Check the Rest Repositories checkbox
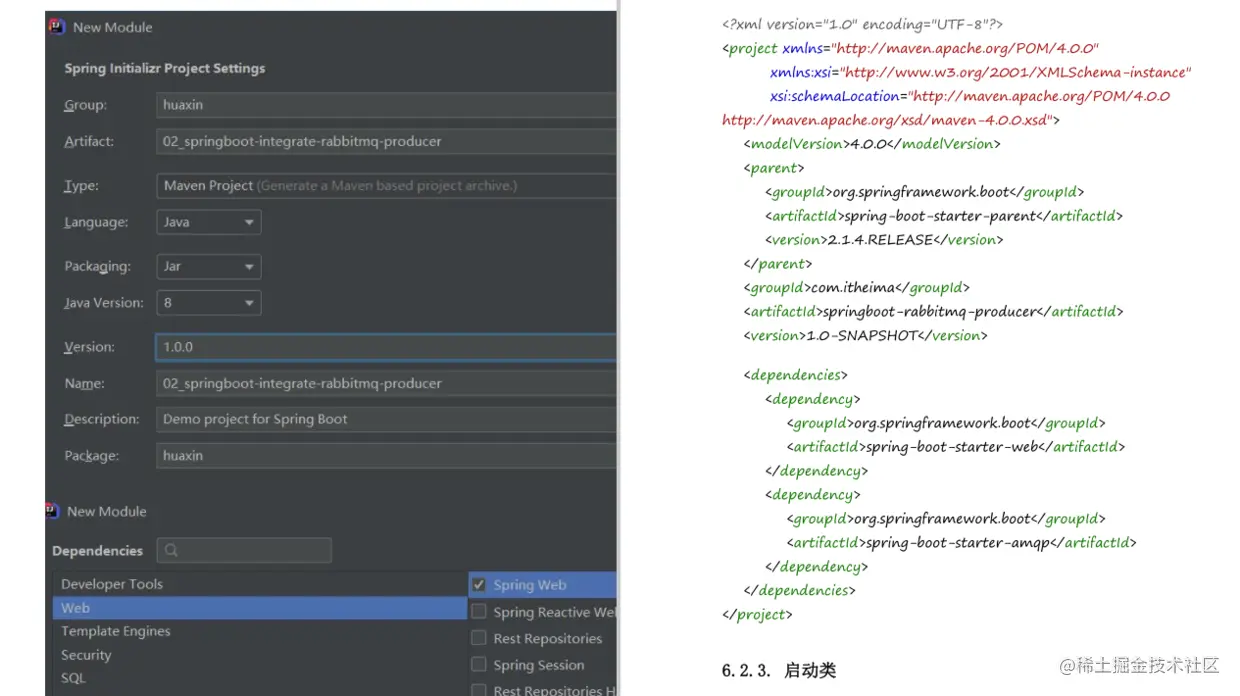The width and height of the screenshot is (1240, 696). point(479,638)
